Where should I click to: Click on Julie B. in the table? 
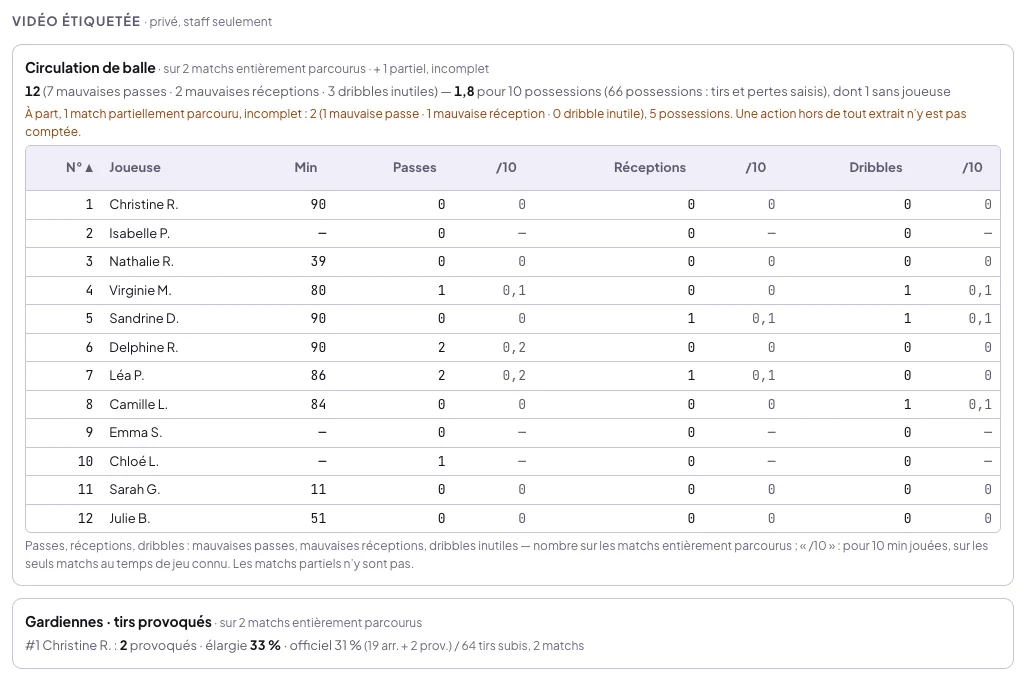pos(130,518)
